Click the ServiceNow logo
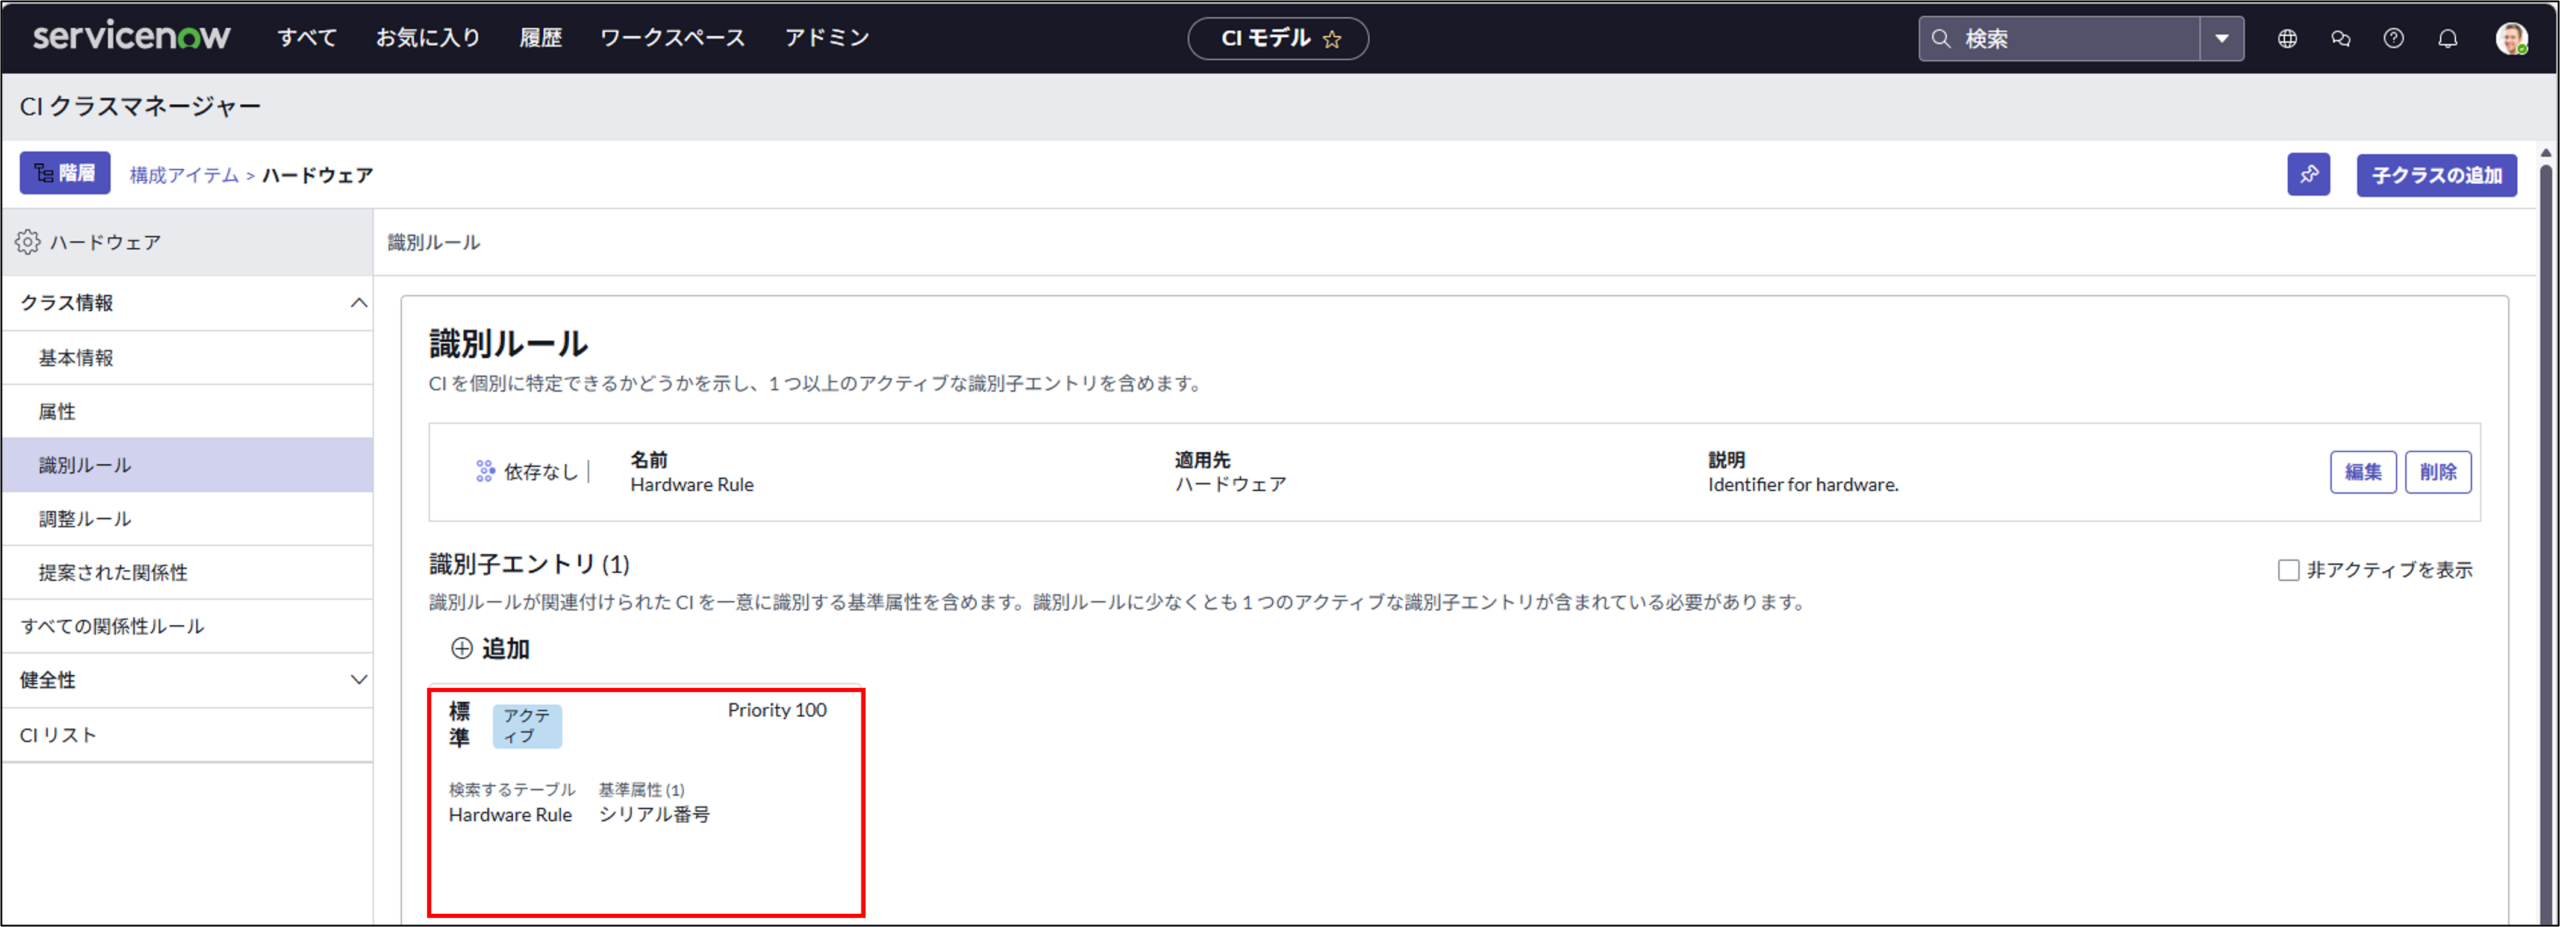Viewport: 2560px width, 927px height. pyautogui.click(x=131, y=37)
